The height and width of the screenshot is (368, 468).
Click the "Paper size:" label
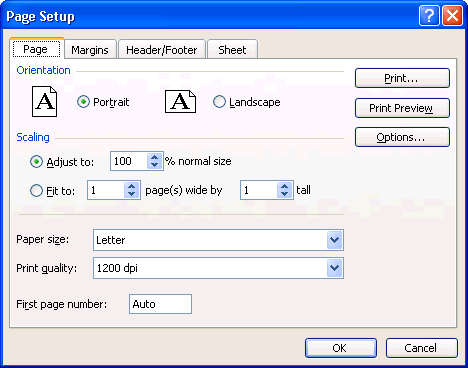[43, 239]
